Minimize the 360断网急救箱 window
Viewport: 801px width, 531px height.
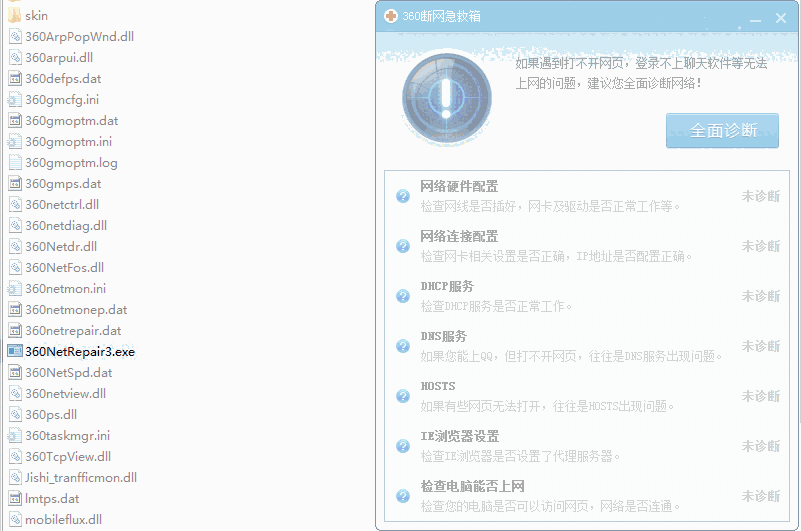756,19
